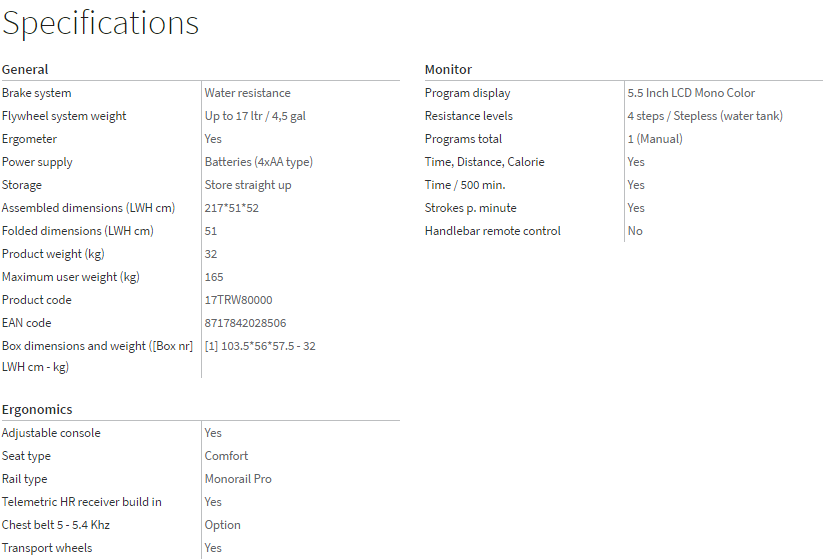Click the Water resistance value
The width and height of the screenshot is (831, 559).
point(248,93)
